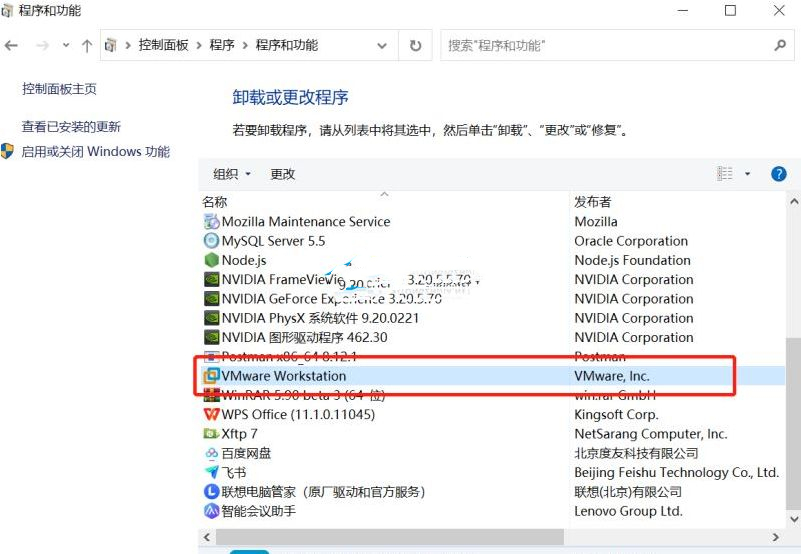Click the 飞书 paper plane icon
The width and height of the screenshot is (801, 554).
click(x=211, y=472)
